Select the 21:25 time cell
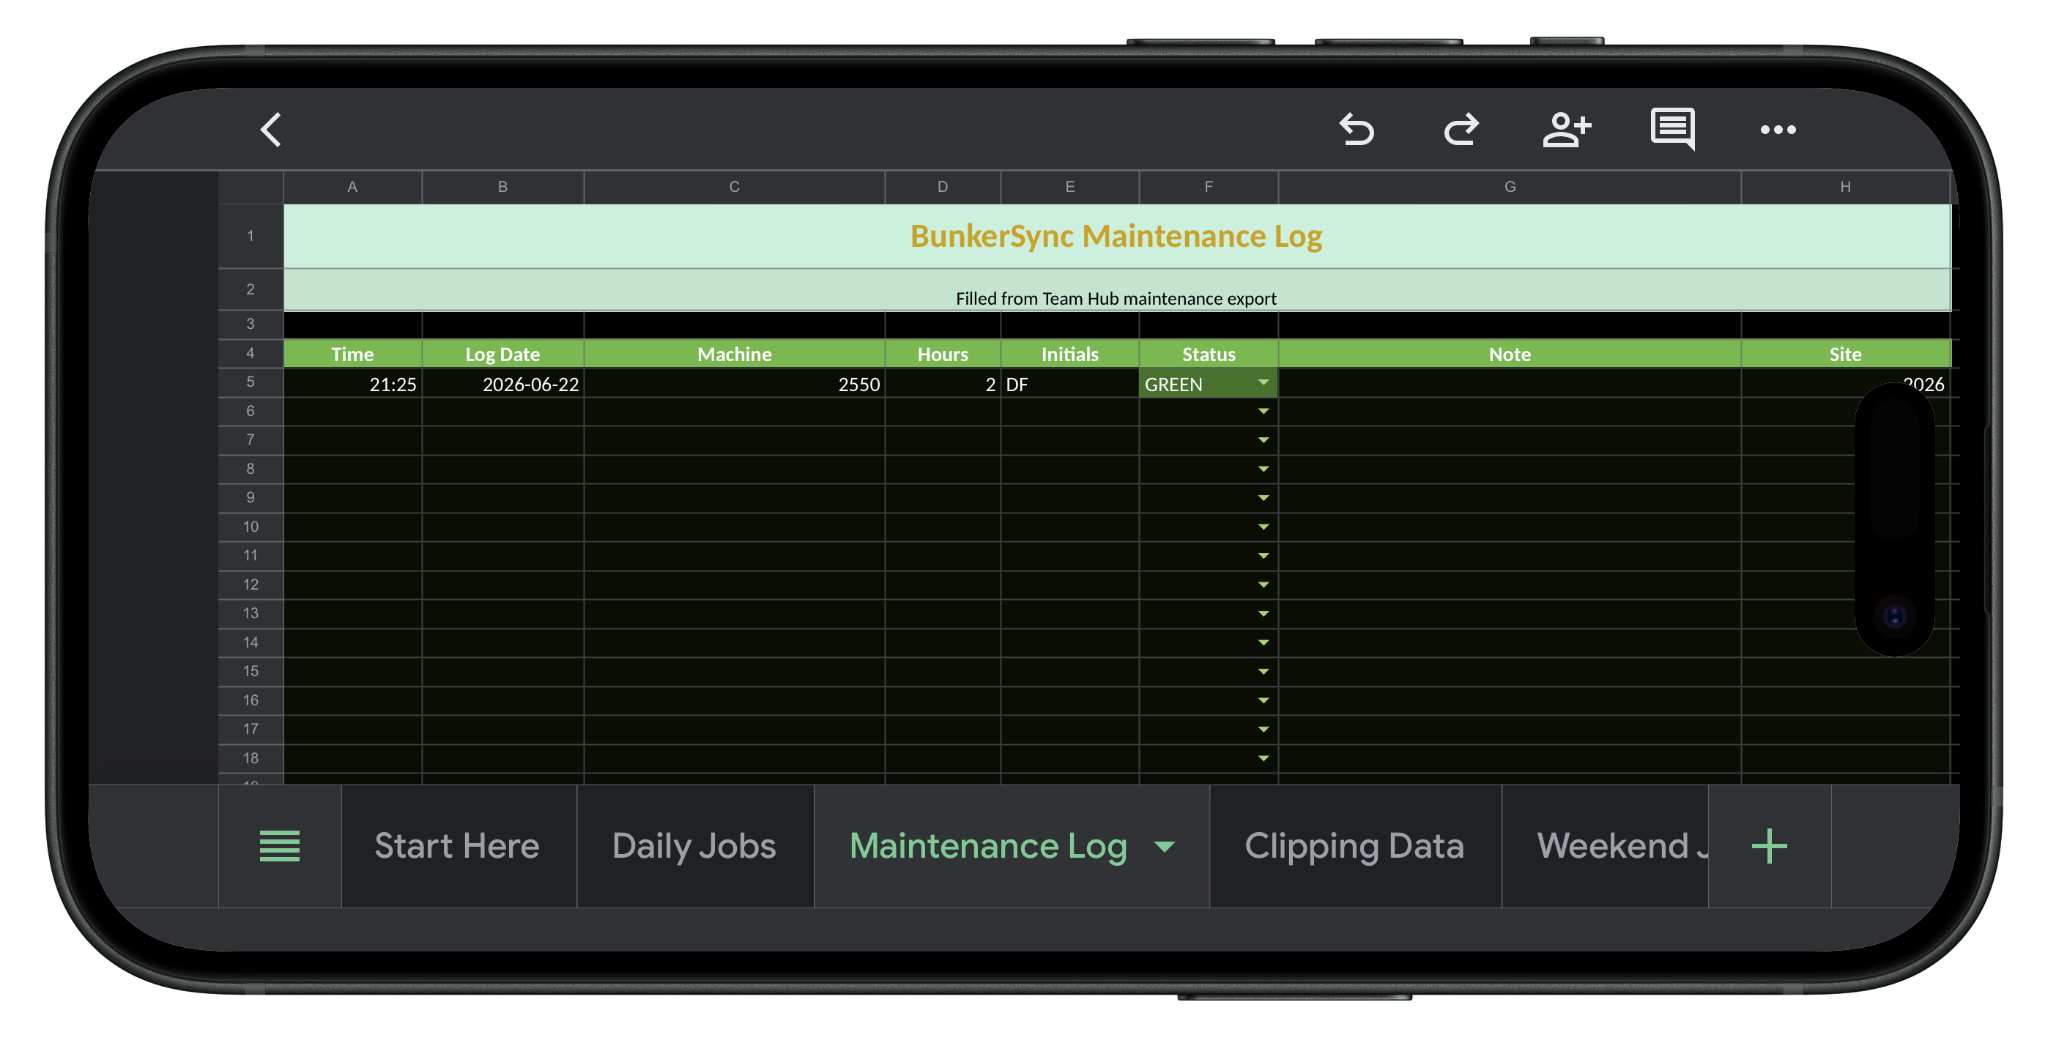Image resolution: width=2048 pixels, height=1039 pixels. tap(353, 384)
